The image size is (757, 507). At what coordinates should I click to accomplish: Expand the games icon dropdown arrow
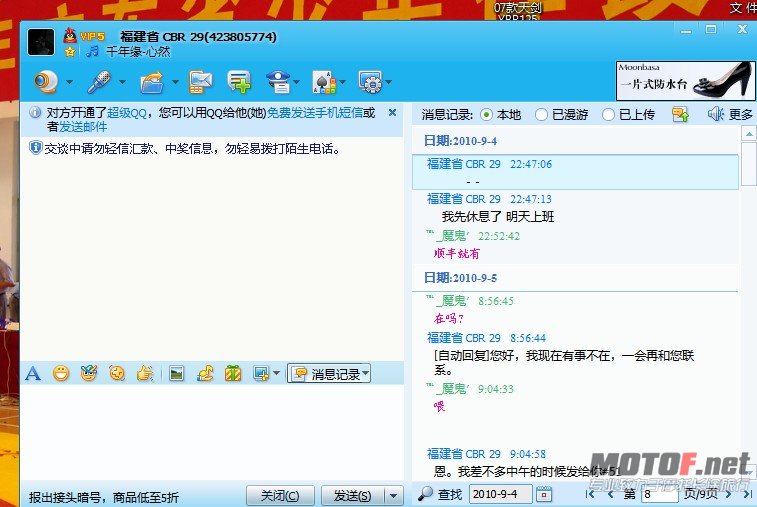click(x=342, y=82)
